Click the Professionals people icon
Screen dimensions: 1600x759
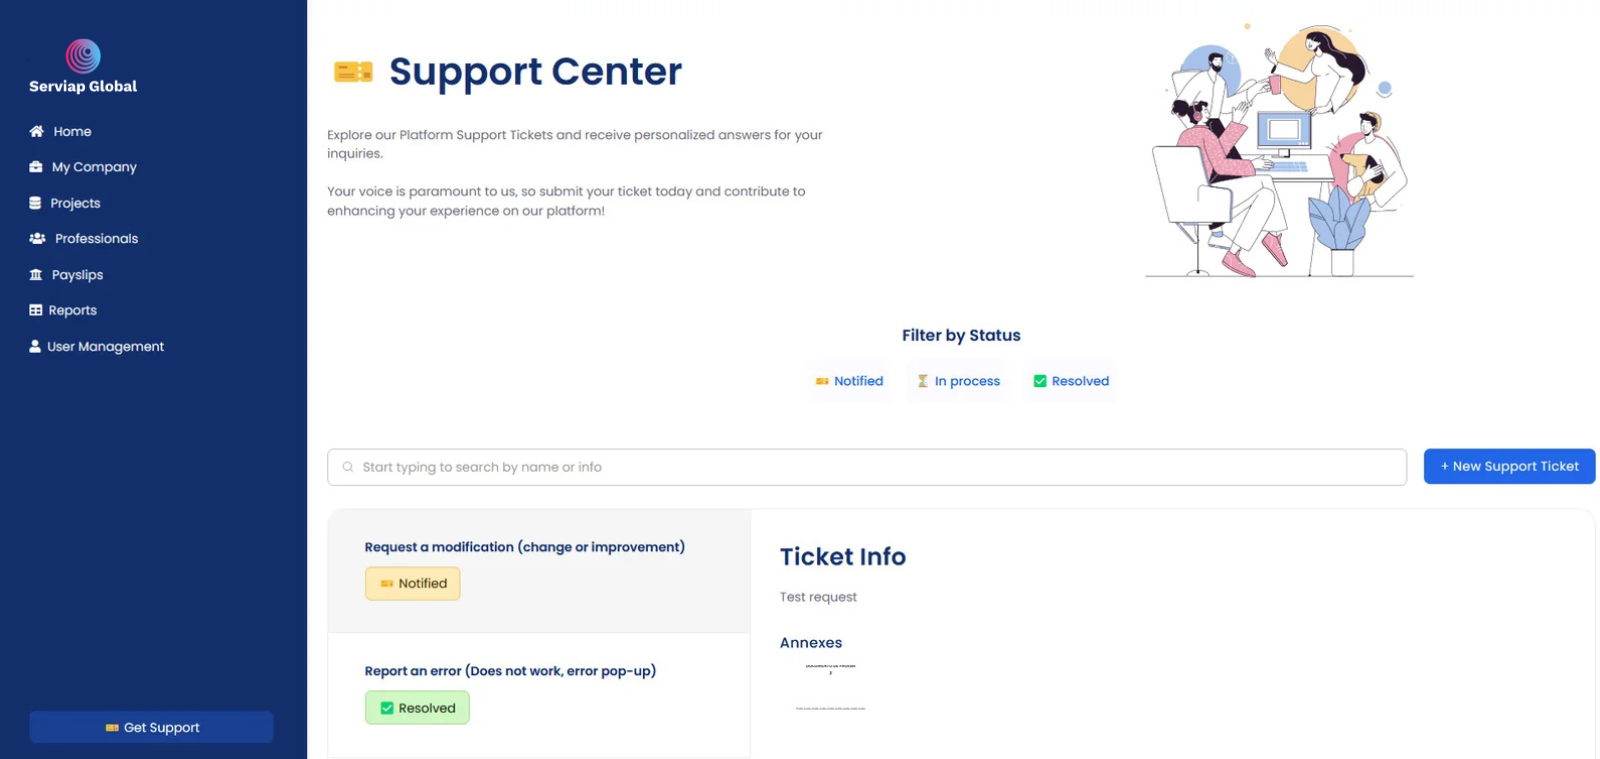coord(37,238)
